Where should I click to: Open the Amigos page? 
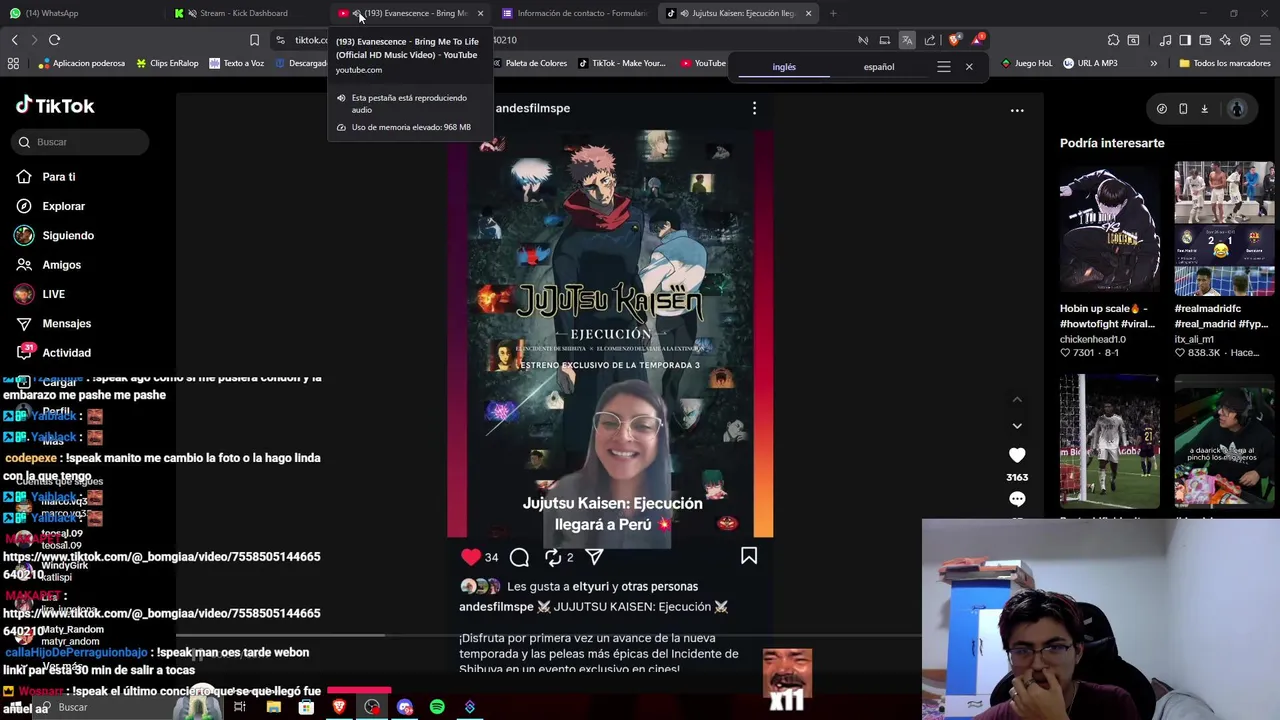point(48,265)
